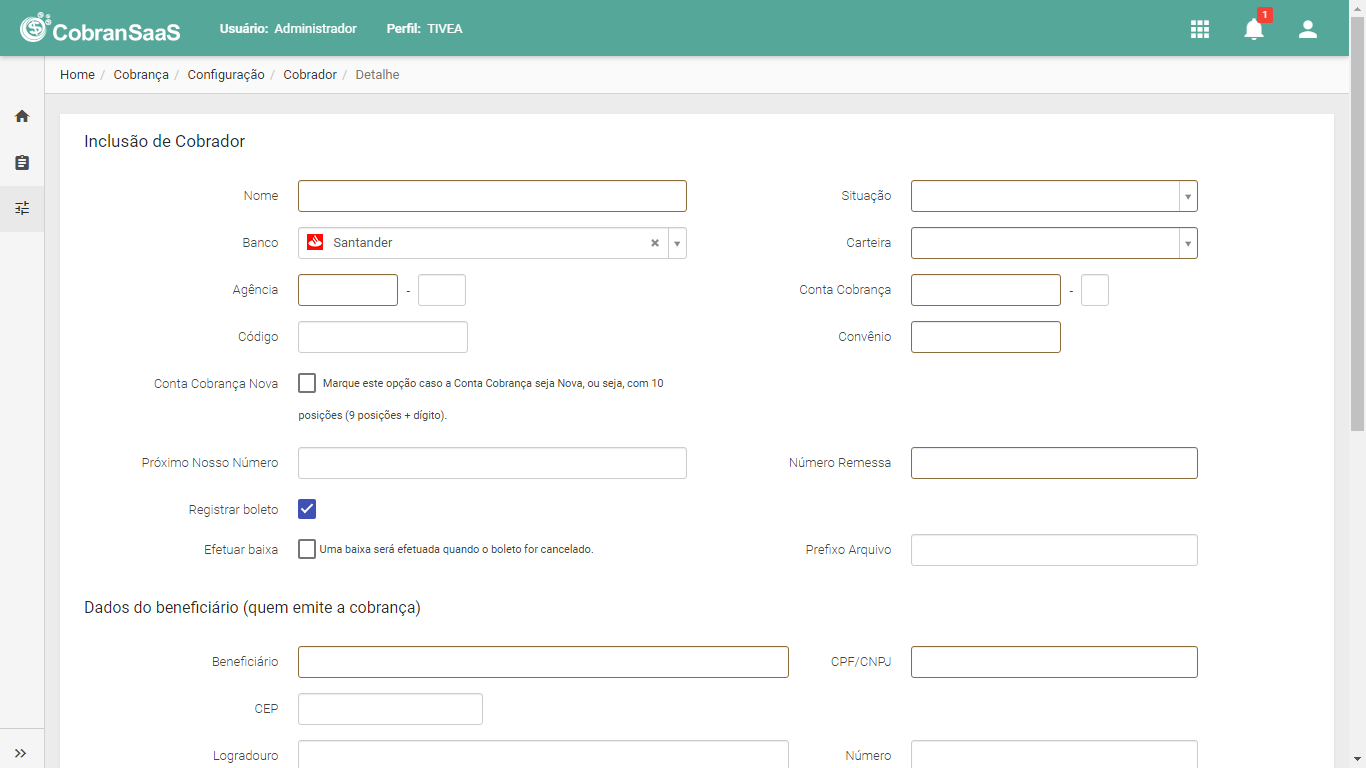
Task: Focus the Prefixo Arquivo field
Action: (1054, 550)
